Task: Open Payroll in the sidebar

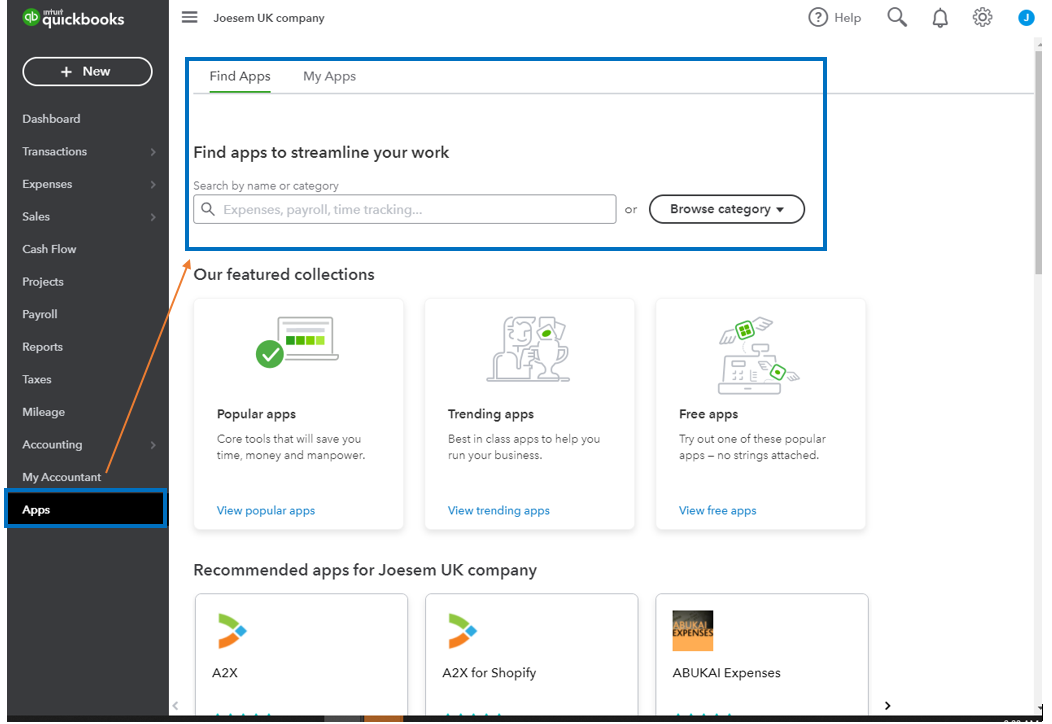Action: tap(40, 314)
